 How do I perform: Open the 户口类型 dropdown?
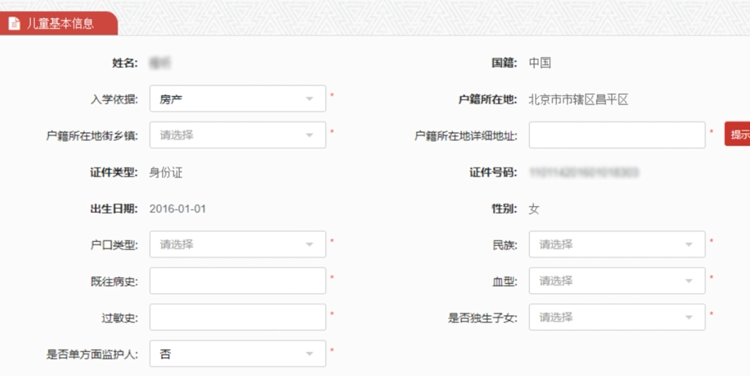[237, 245]
